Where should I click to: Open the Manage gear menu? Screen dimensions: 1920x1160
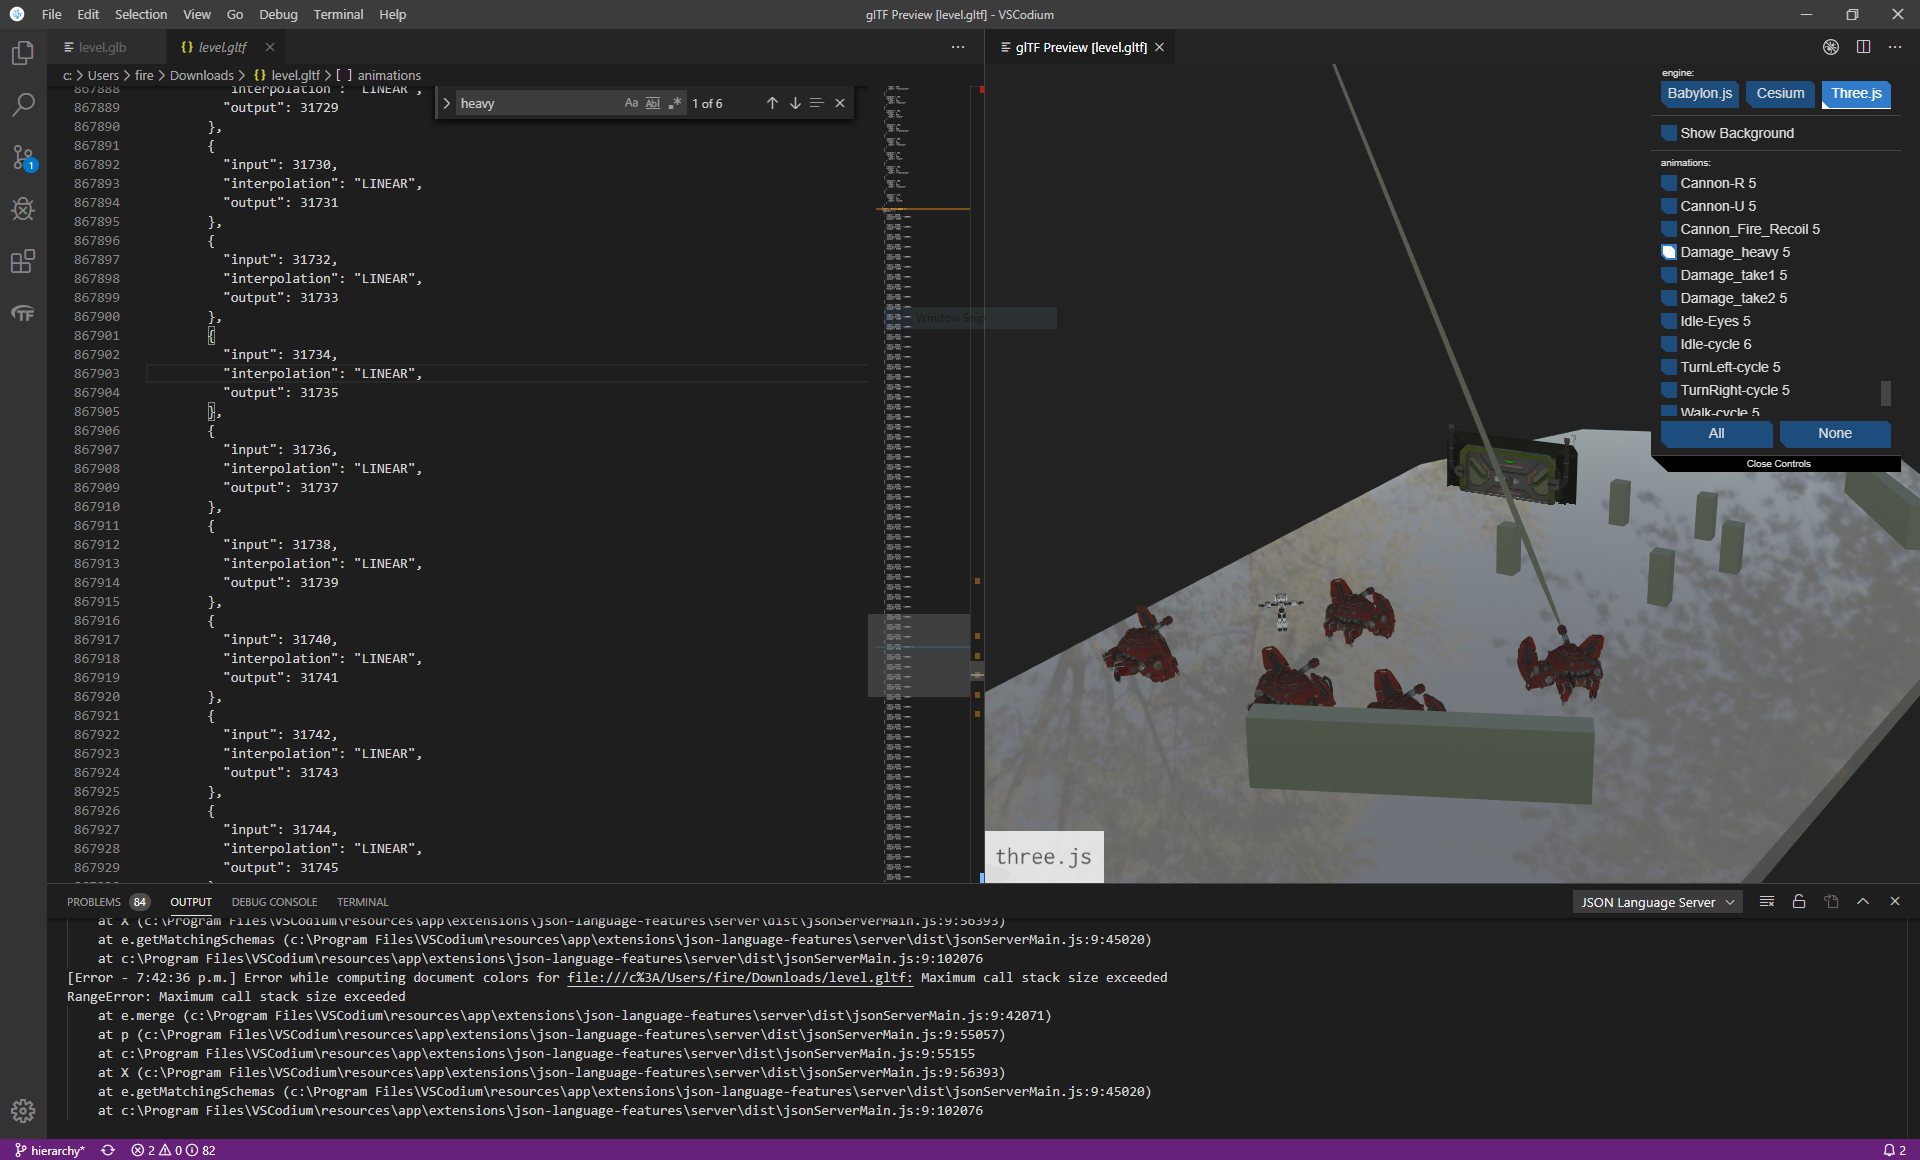pos(23,1111)
